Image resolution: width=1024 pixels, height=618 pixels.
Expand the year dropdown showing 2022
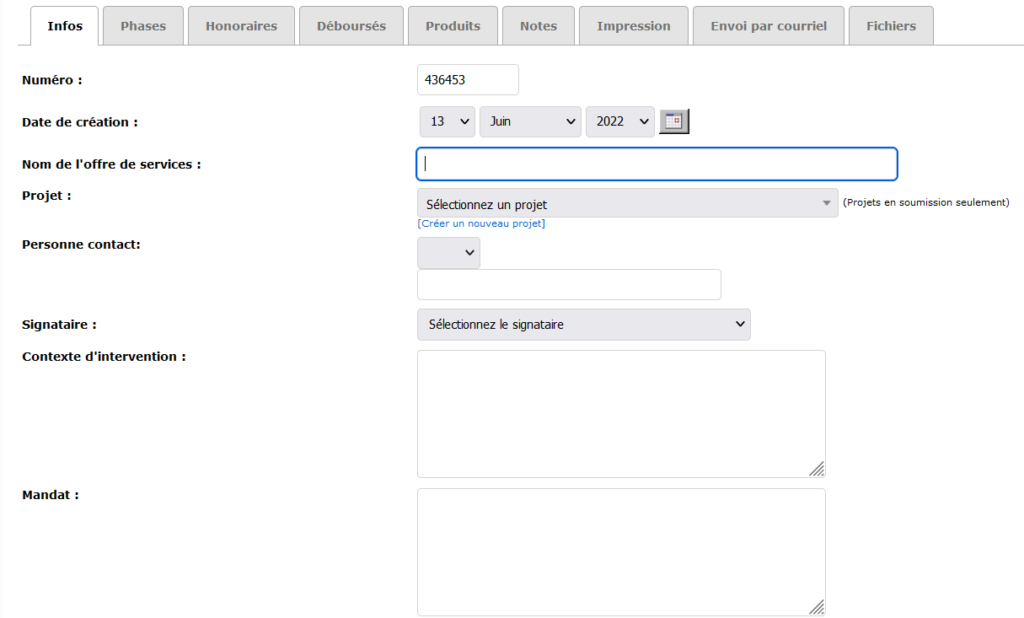coord(620,121)
